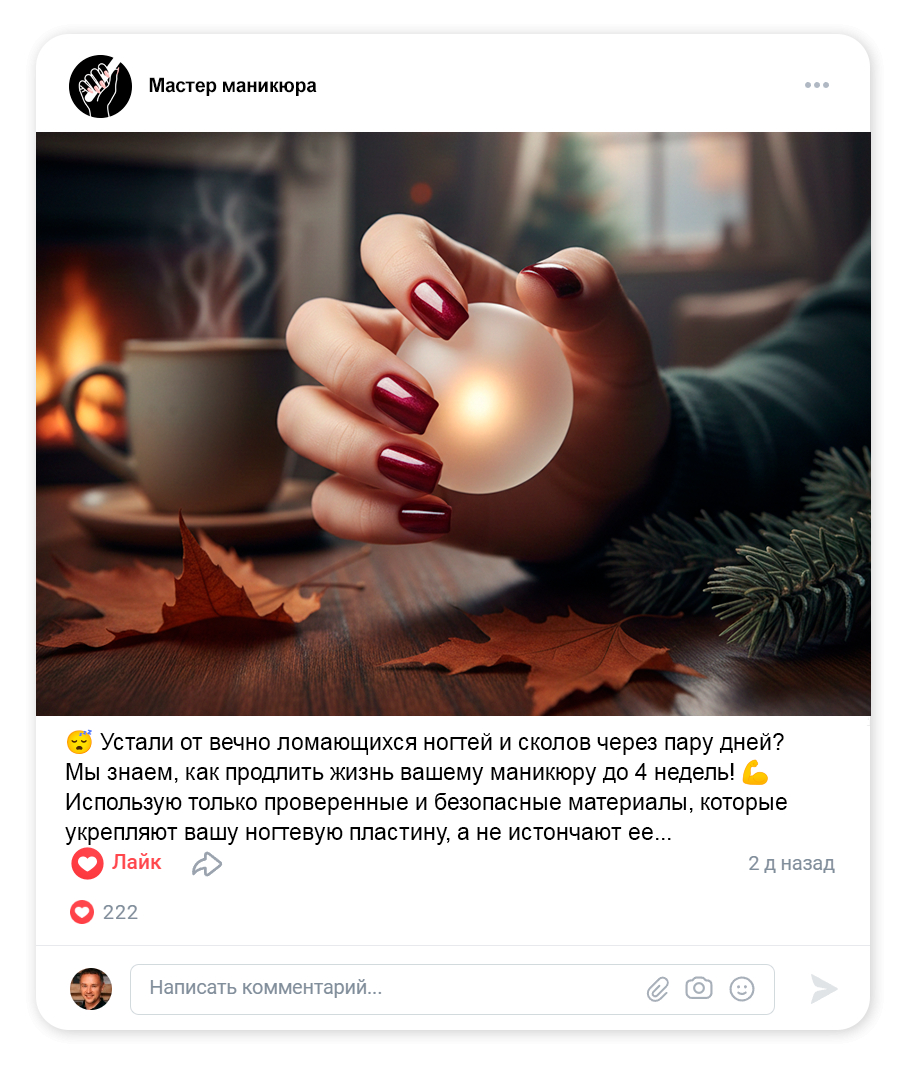Open the smiley emoji picker
This screenshot has height=1081, width=917.
(x=742, y=989)
